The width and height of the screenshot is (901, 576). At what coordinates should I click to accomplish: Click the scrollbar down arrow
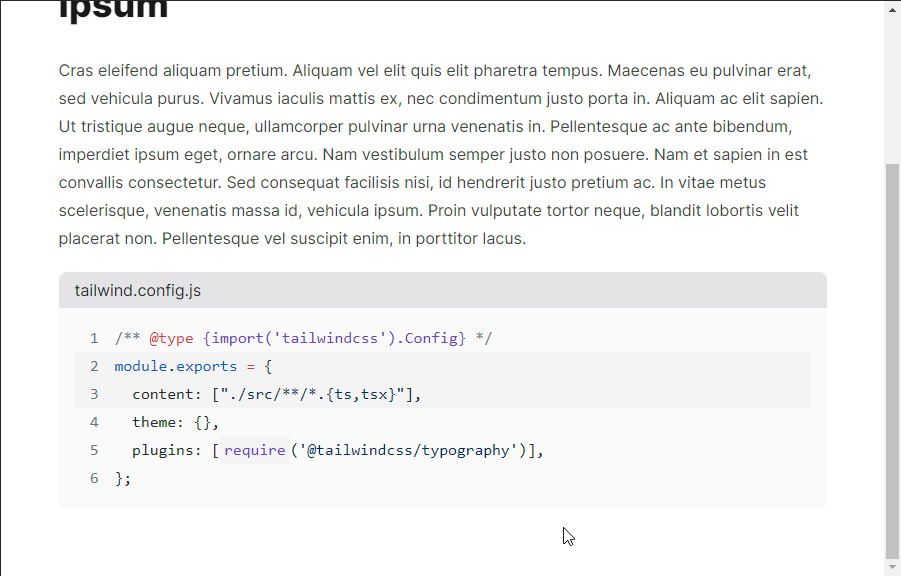[x=892, y=566]
